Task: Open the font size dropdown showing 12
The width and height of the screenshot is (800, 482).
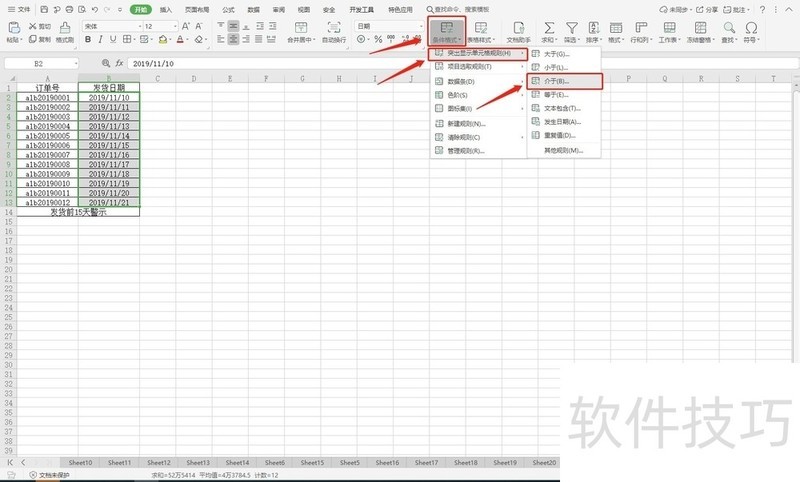Action: [x=160, y=26]
